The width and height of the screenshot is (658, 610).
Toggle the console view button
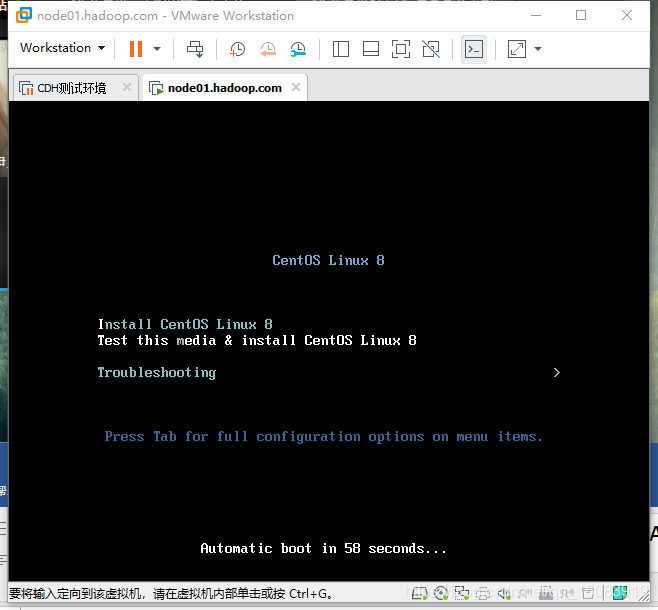(474, 49)
